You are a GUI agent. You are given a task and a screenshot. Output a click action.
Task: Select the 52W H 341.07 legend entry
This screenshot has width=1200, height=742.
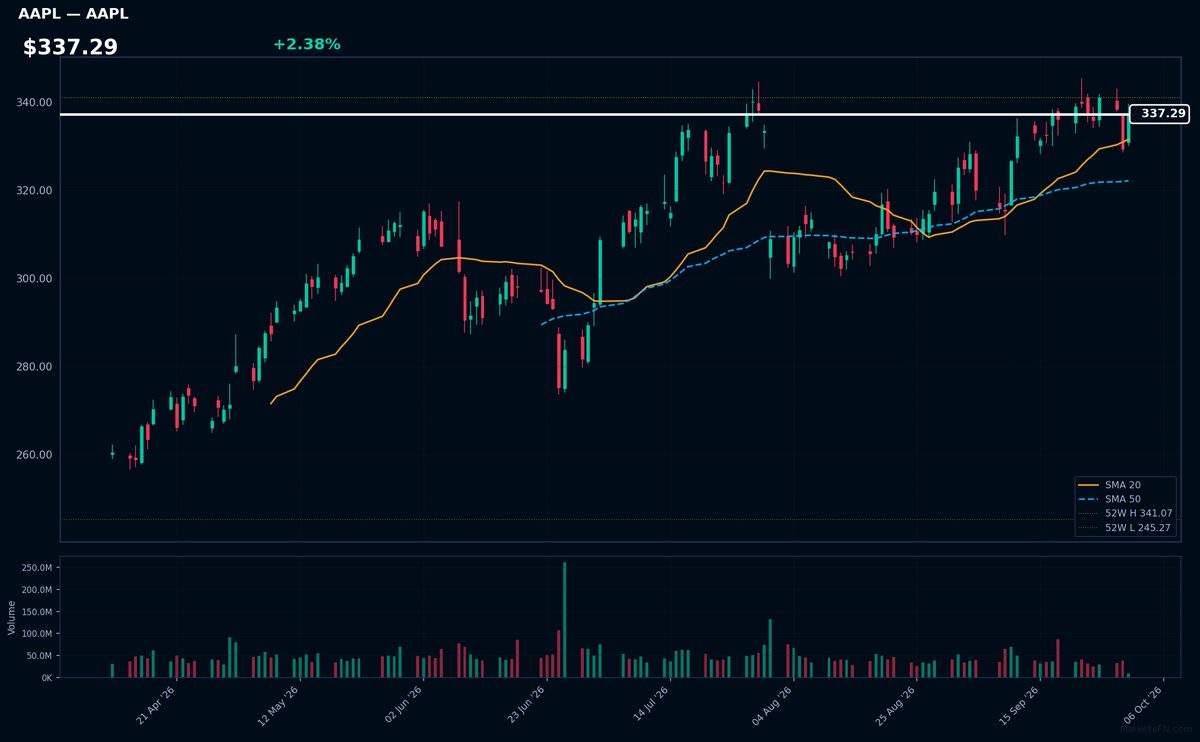click(1124, 513)
